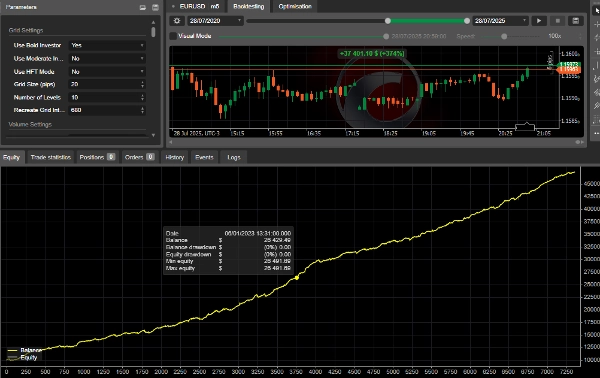Viewport: 600px width, 378px height.
Task: Open the Use Bold Investor dropdown
Action: (107, 45)
